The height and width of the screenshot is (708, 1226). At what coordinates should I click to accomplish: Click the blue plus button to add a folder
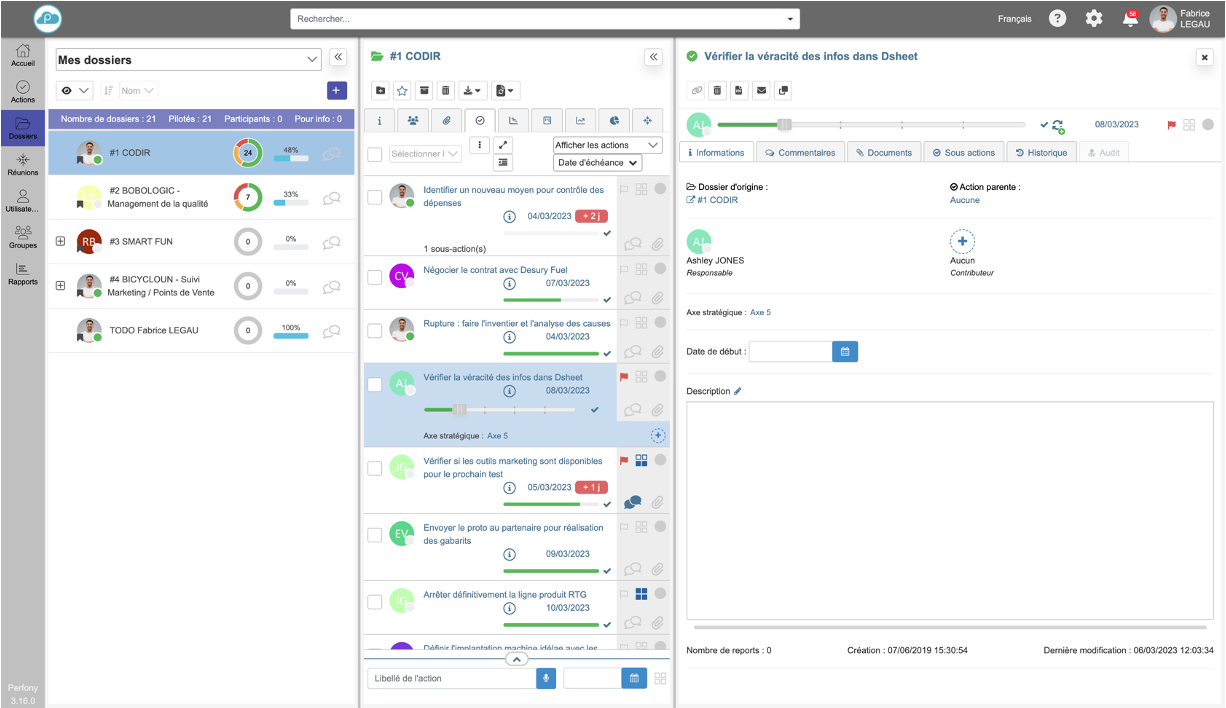(336, 91)
